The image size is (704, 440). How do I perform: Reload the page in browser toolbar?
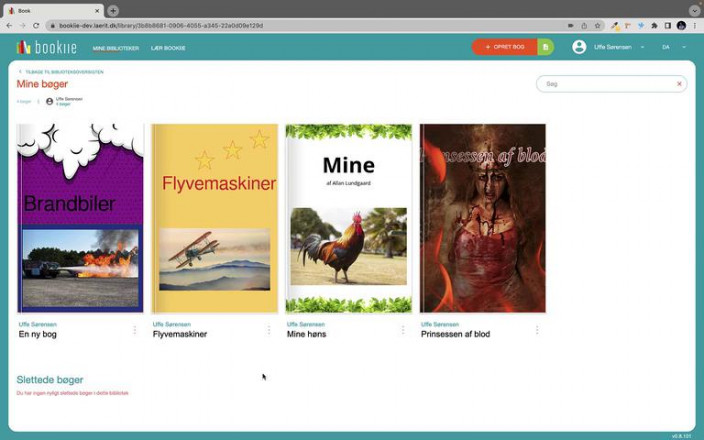pos(36,25)
